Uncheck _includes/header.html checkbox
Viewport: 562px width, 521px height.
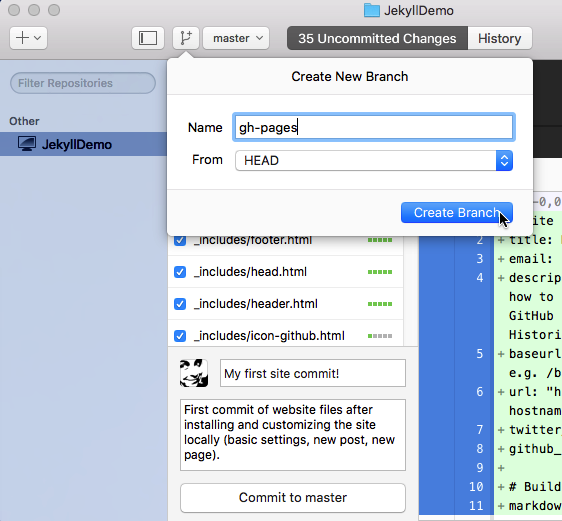coord(180,304)
